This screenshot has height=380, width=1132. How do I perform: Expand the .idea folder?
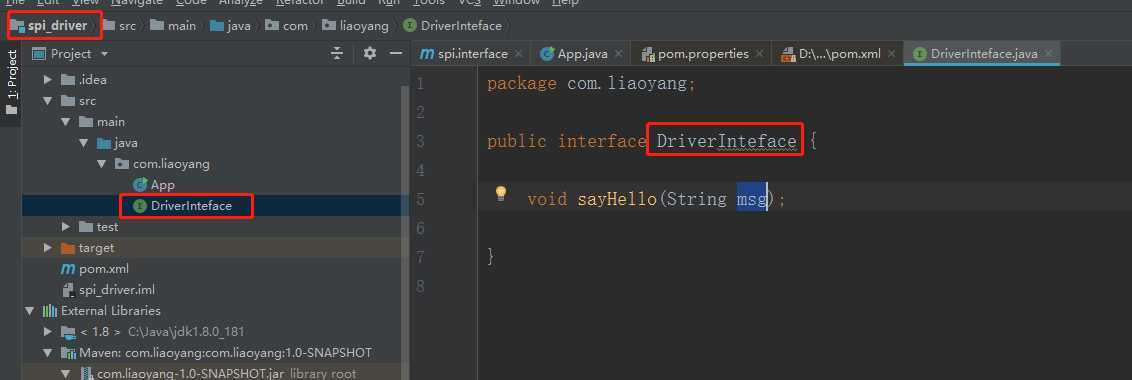(x=48, y=79)
